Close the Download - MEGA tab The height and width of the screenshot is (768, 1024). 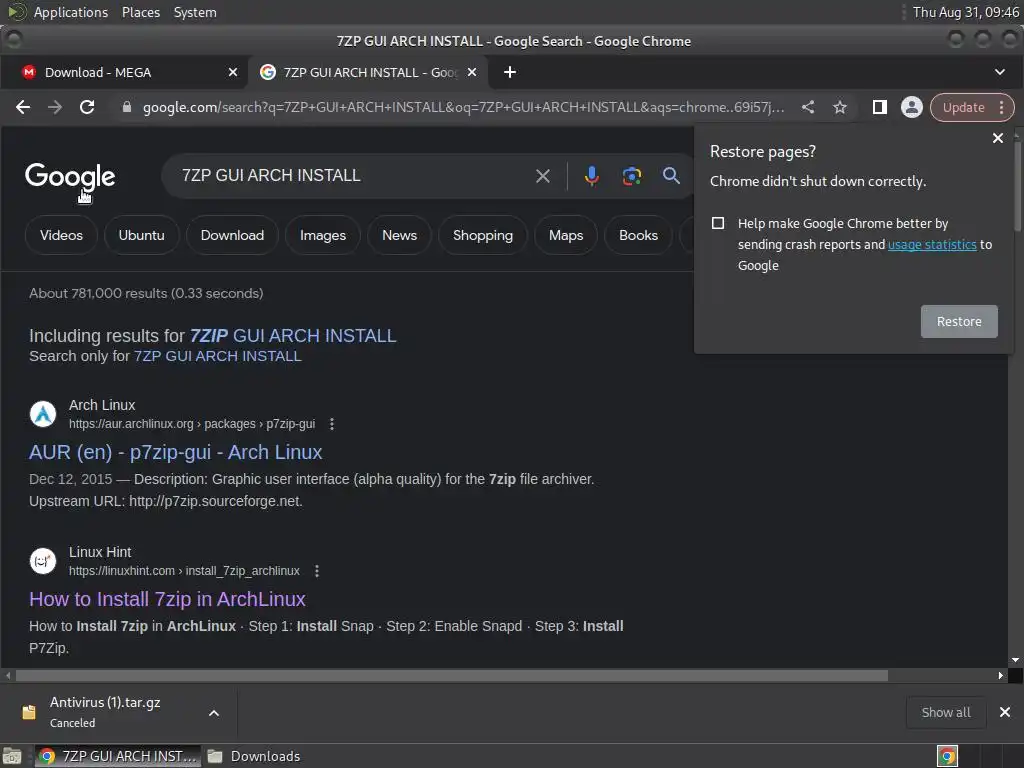tap(233, 72)
